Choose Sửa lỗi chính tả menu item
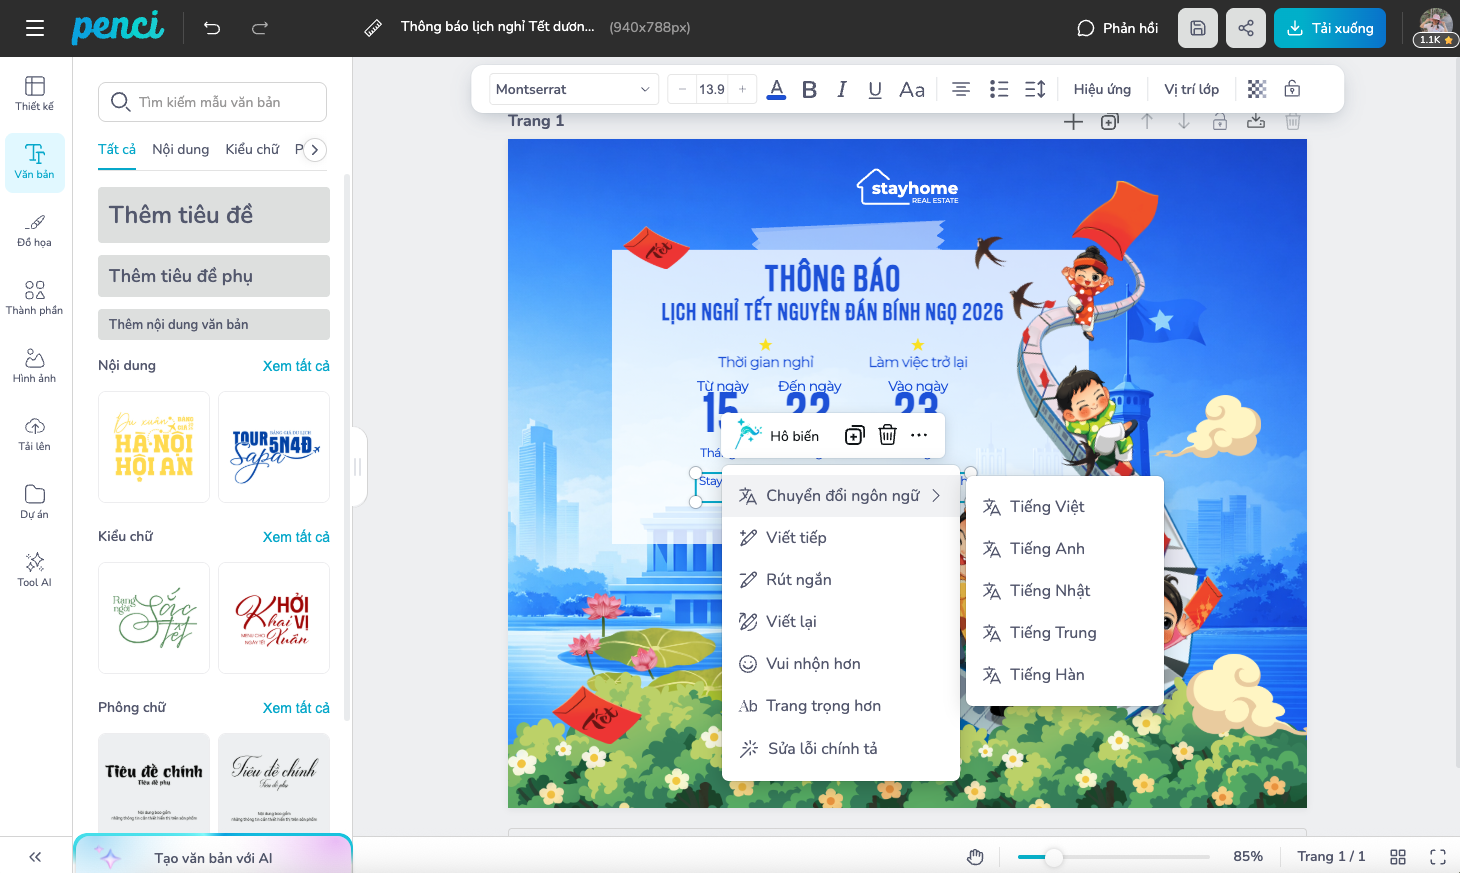 click(821, 749)
